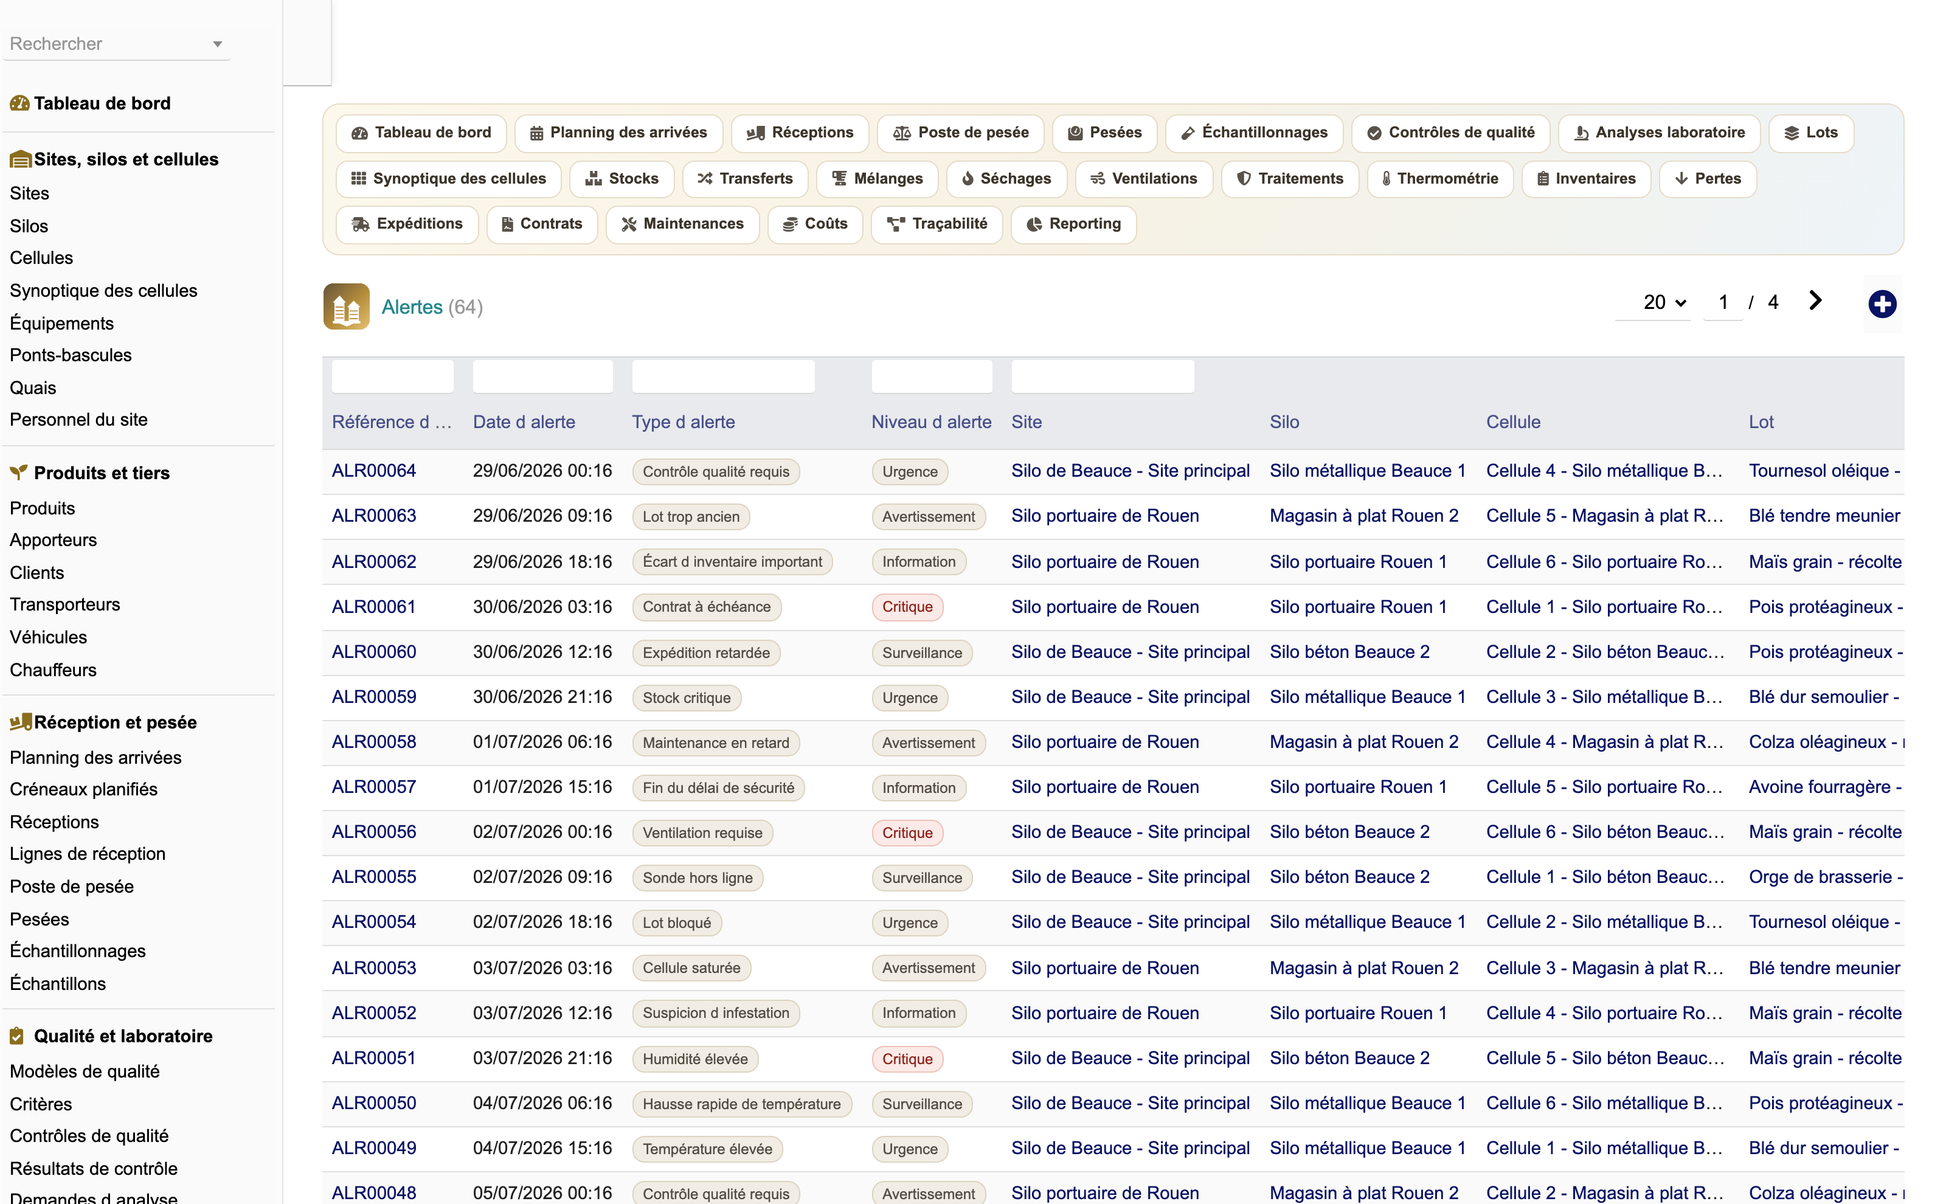Open Ponts-bascules in sidebar
The width and height of the screenshot is (1946, 1204).
click(71, 355)
